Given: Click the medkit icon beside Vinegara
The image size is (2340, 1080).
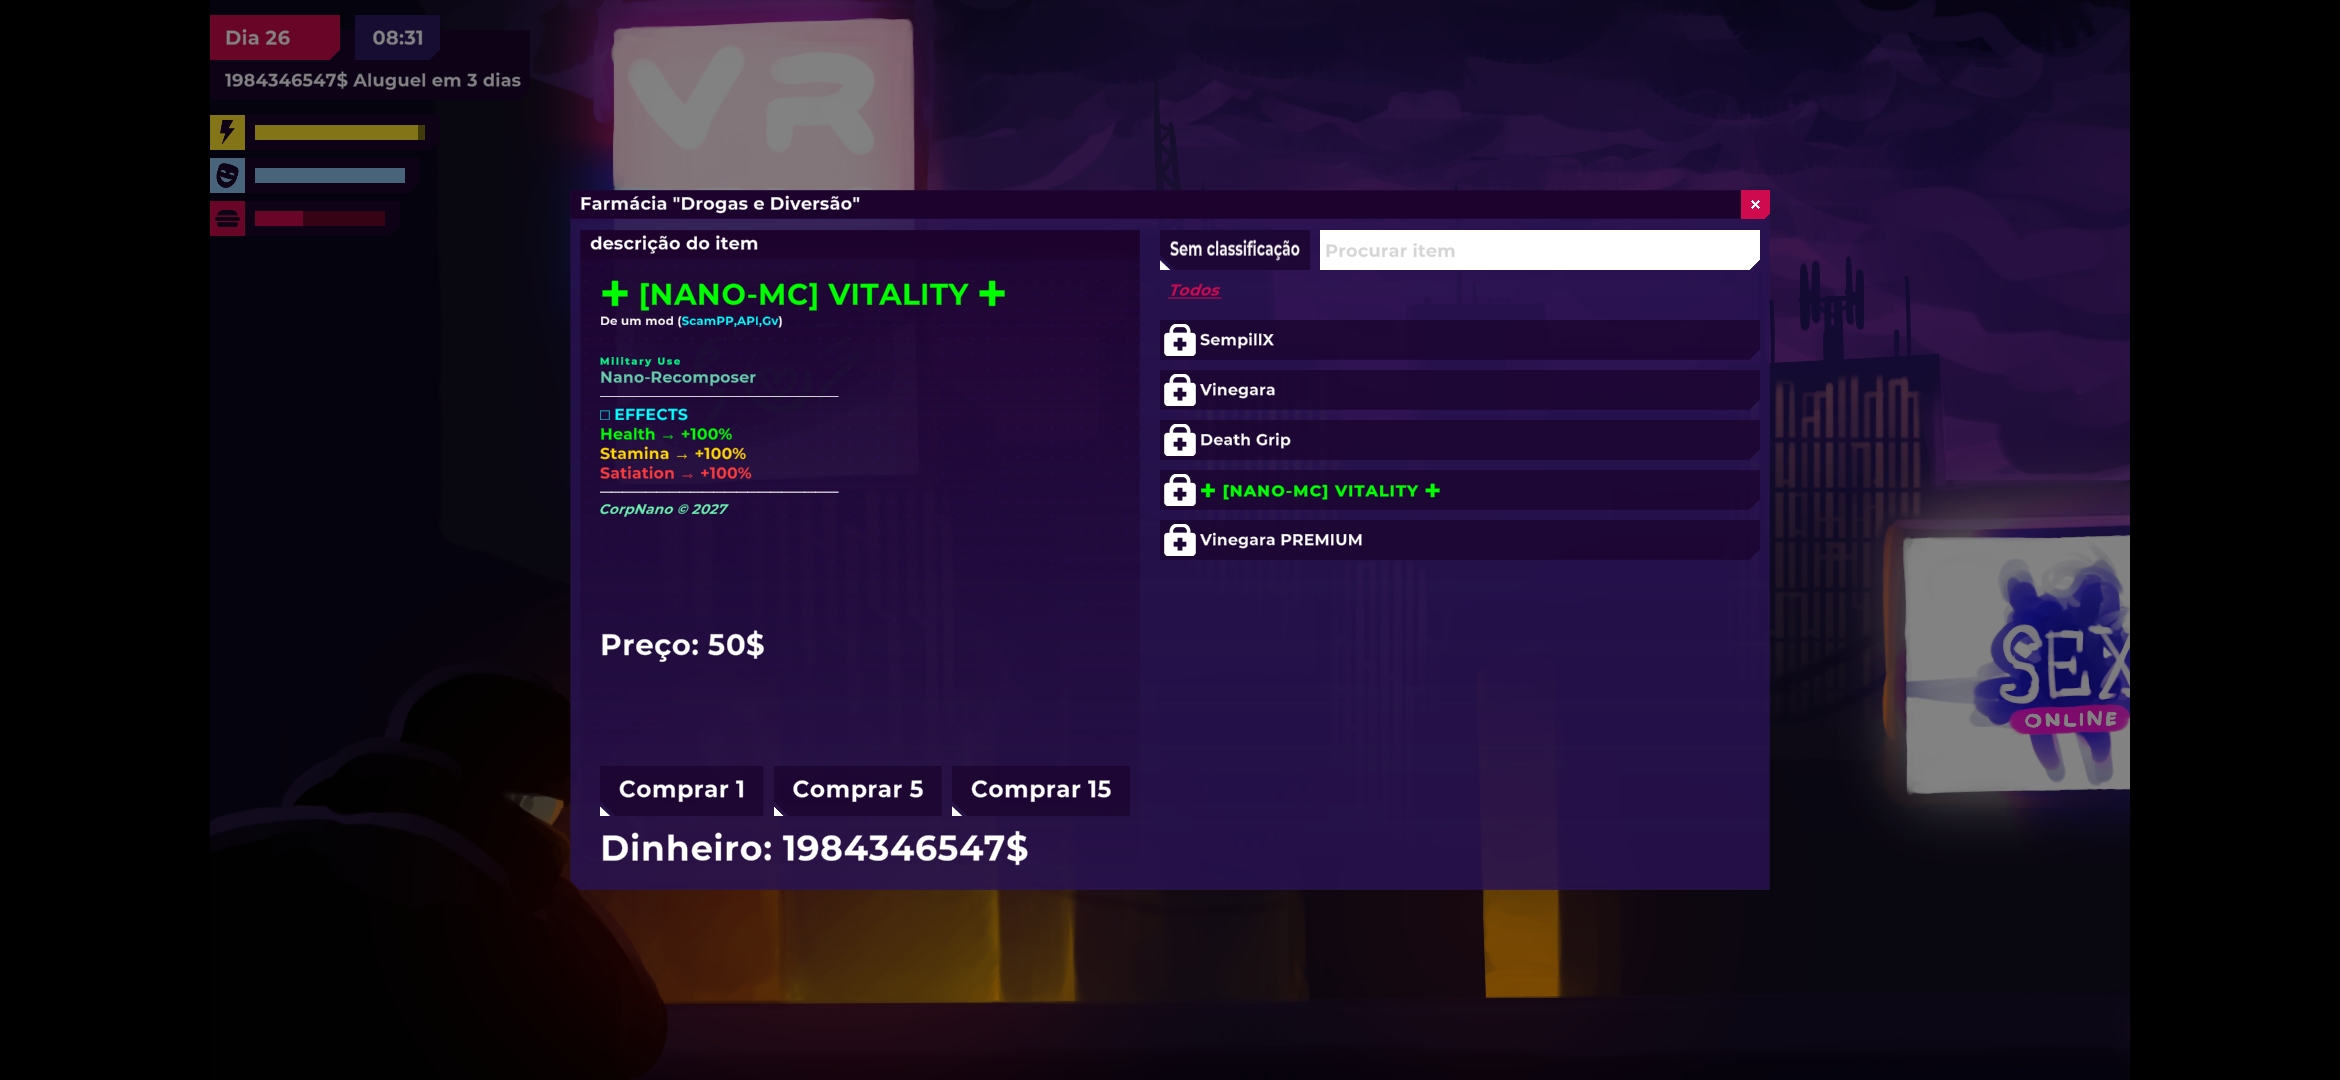Looking at the screenshot, I should [1179, 391].
